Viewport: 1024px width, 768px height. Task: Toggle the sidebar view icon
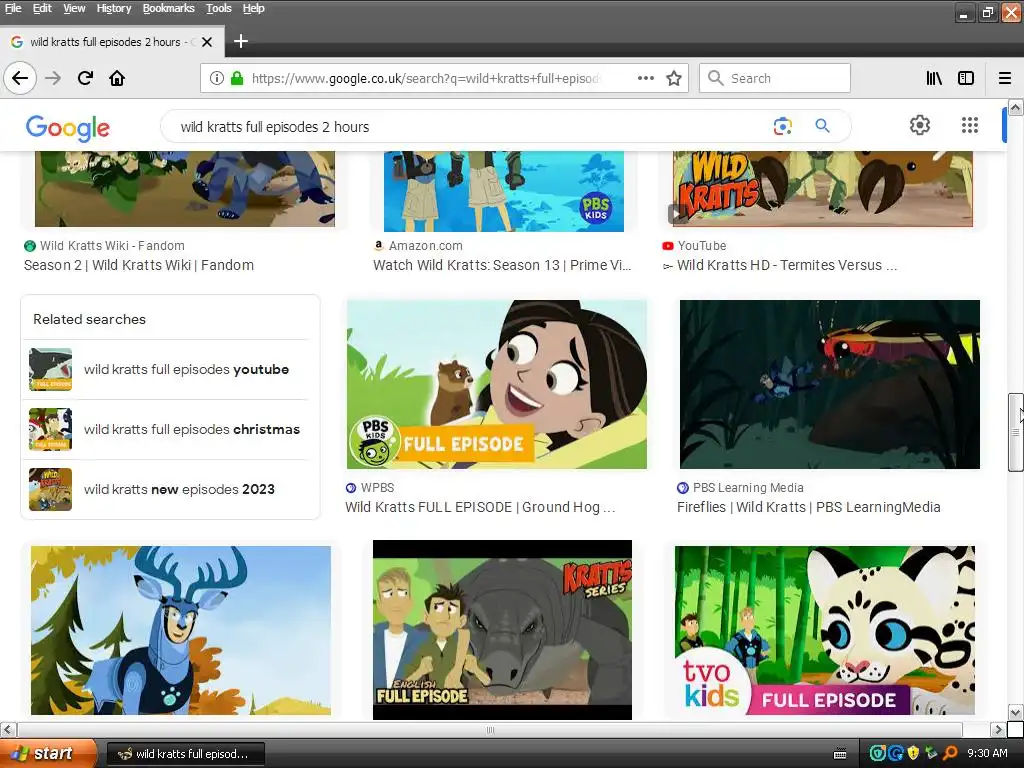[966, 78]
